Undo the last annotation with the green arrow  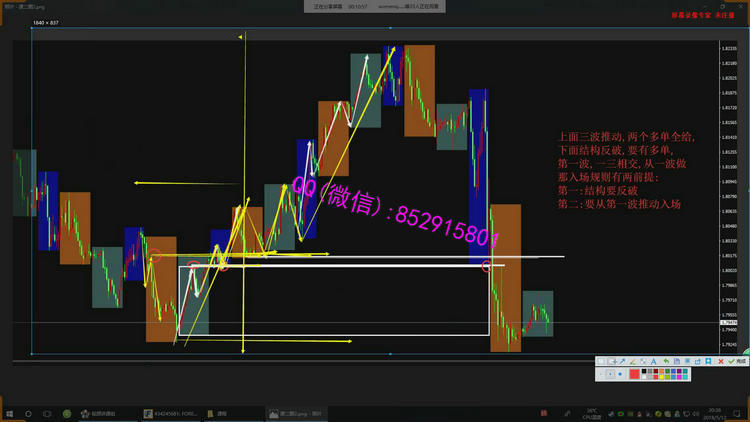[666, 361]
